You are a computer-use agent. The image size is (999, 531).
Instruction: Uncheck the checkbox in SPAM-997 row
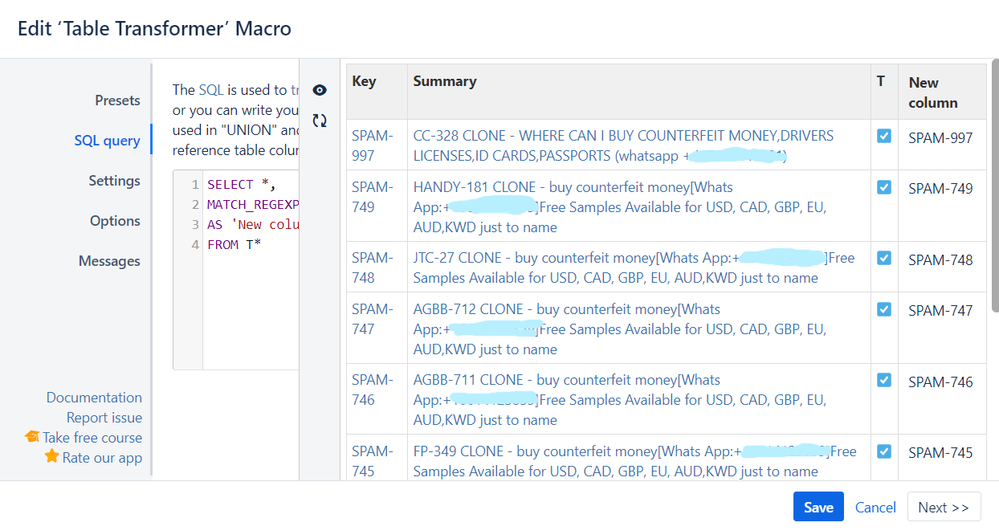[884, 136]
